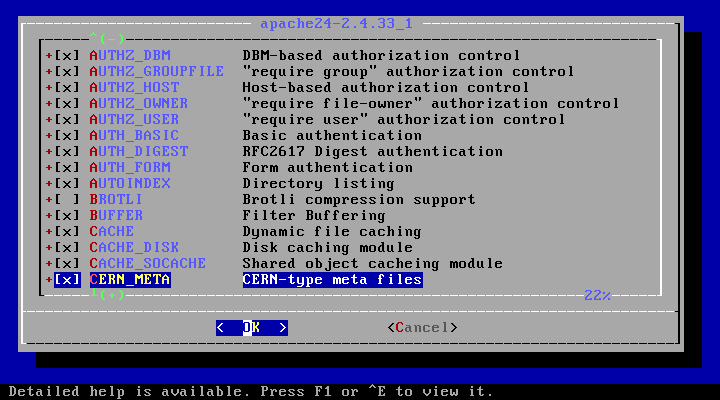Toggle the AUTHZ_OWNER checkbox
This screenshot has width=720, height=400.
tap(67, 104)
